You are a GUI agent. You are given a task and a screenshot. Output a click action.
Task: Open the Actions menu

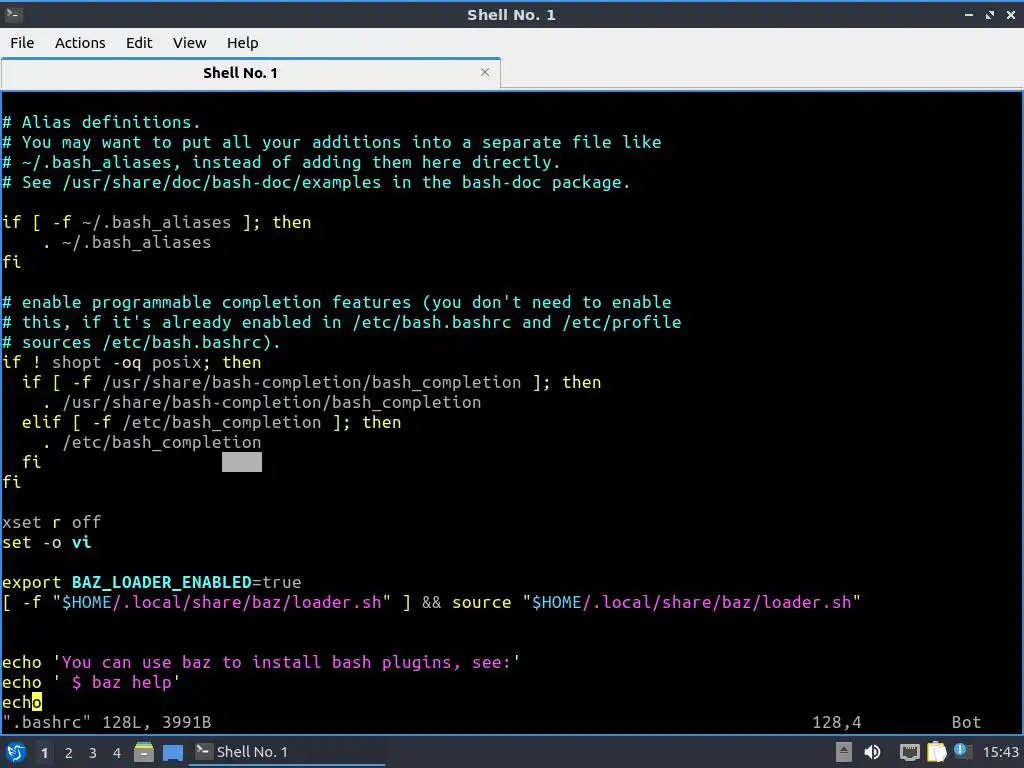pos(80,43)
